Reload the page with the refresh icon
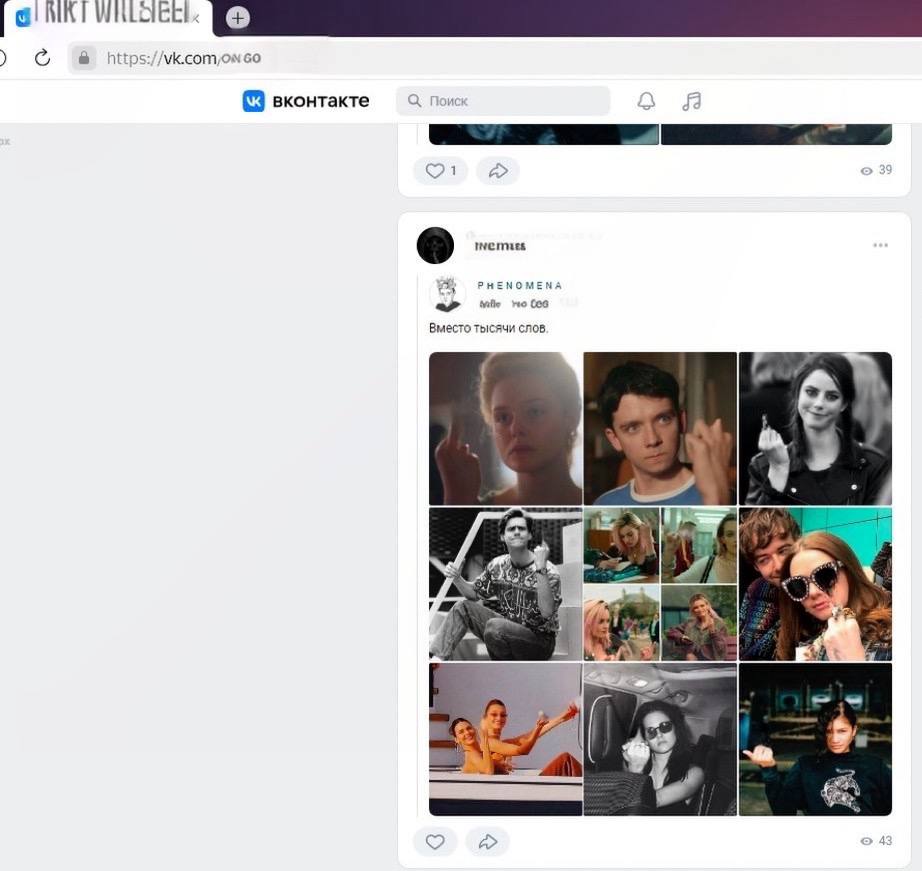922x871 pixels. click(42, 58)
